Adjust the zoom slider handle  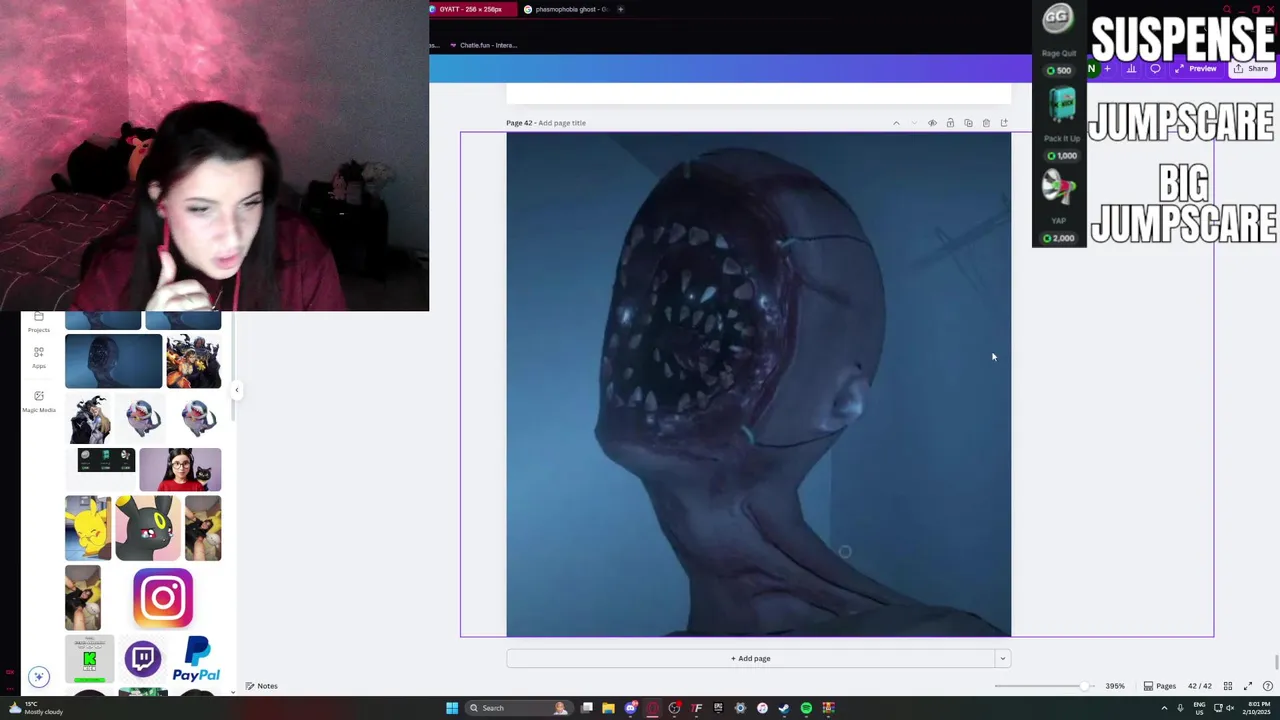coord(1085,686)
